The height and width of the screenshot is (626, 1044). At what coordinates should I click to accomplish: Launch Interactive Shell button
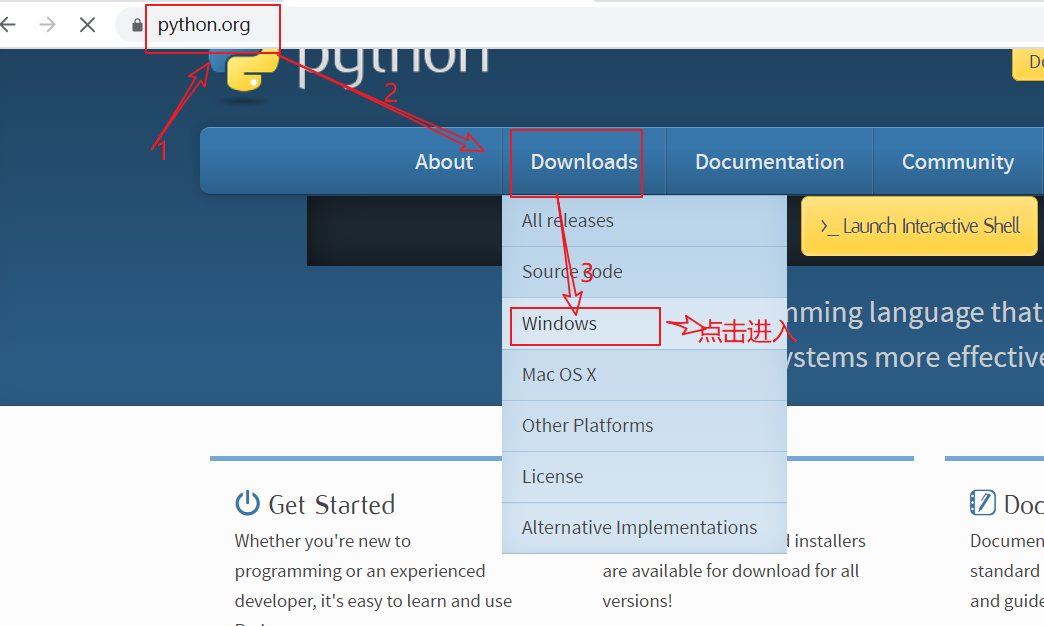pos(919,226)
